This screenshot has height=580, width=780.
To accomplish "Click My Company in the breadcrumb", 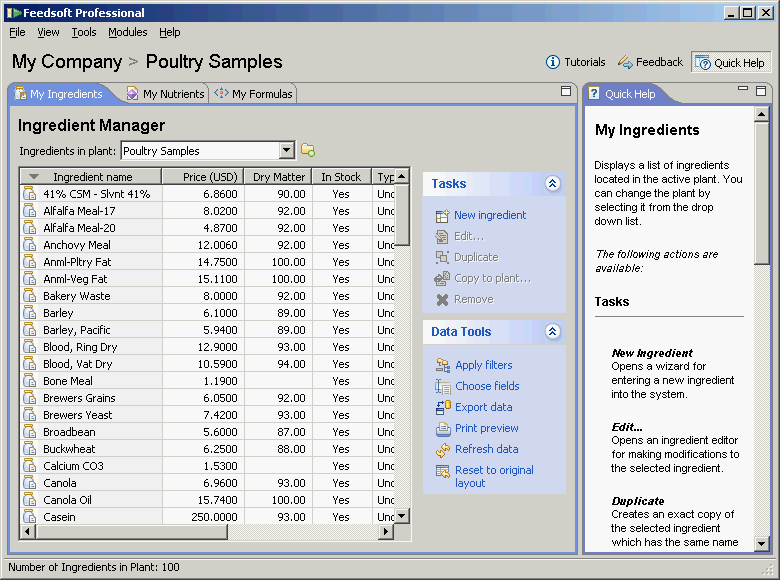I will (67, 62).
